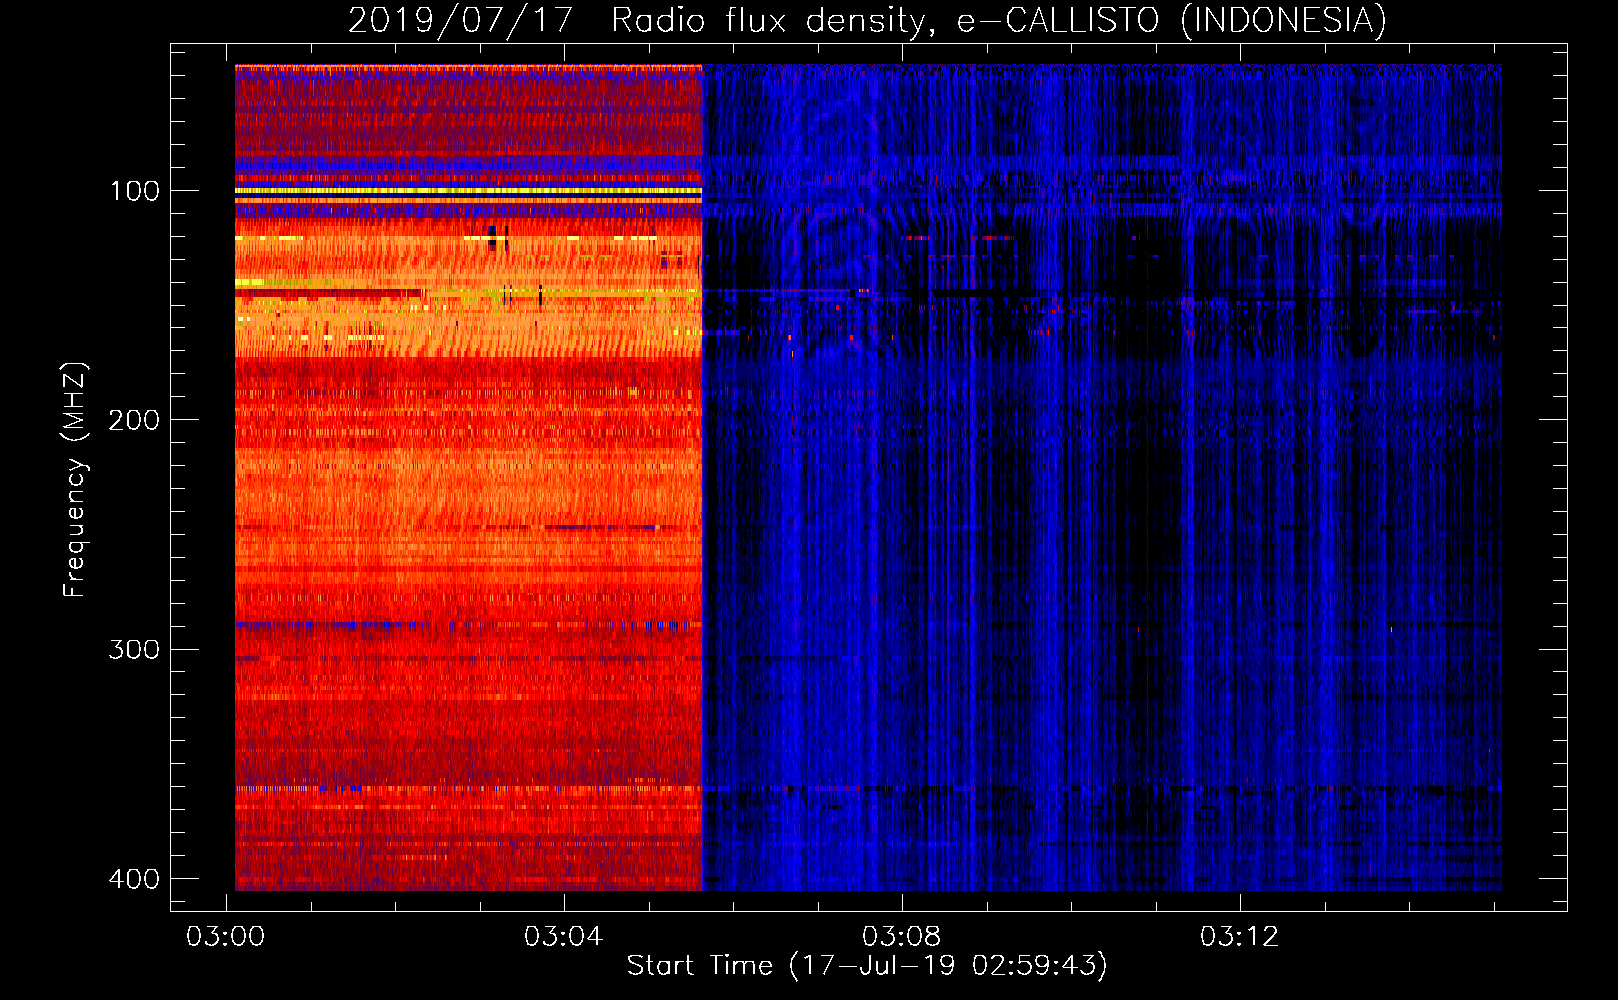Click the 03:04 time tick label
The image size is (1618, 1000).
564,936
